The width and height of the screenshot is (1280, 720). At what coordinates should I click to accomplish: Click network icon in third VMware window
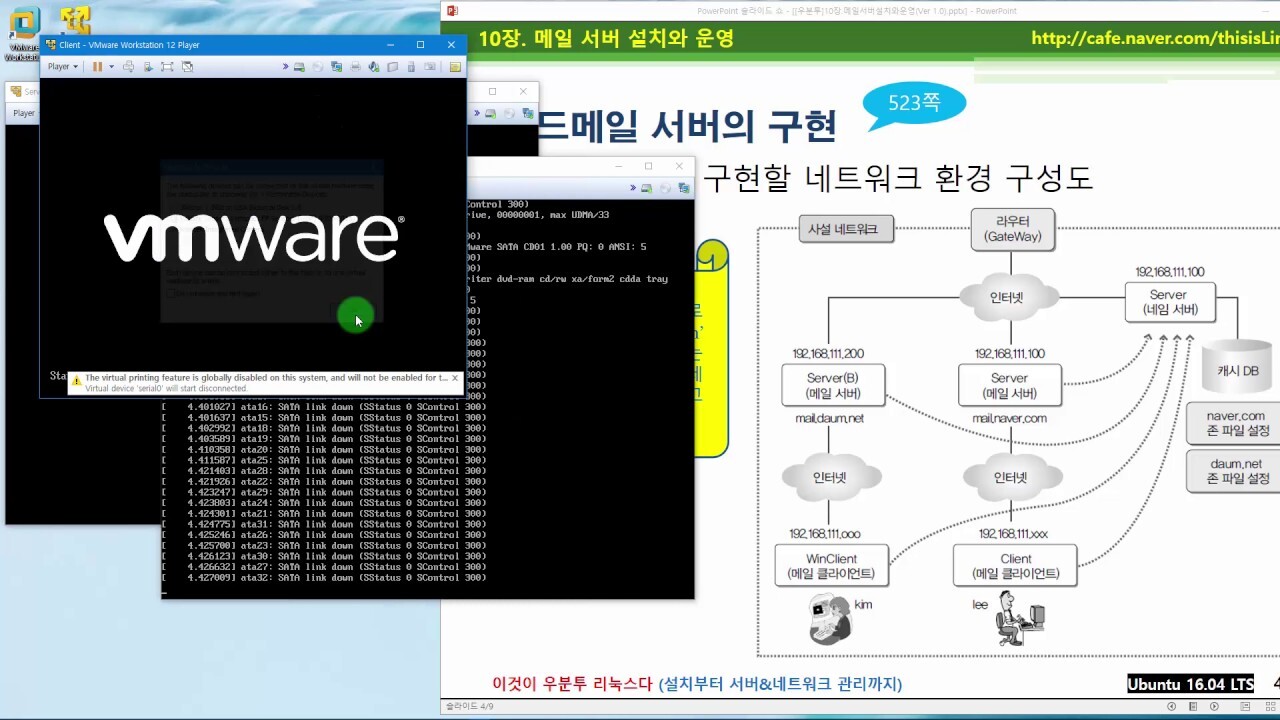coord(684,188)
